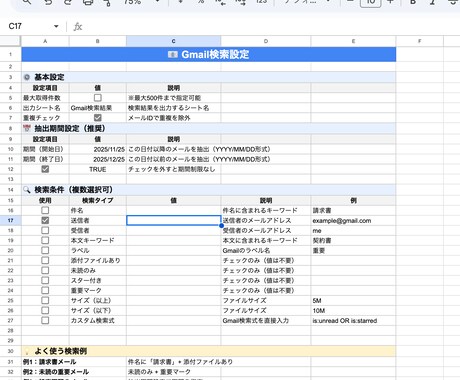The width and height of the screenshot is (460, 380).
Task: Enable the カスタム検索式 checkbox
Action: tap(45, 320)
